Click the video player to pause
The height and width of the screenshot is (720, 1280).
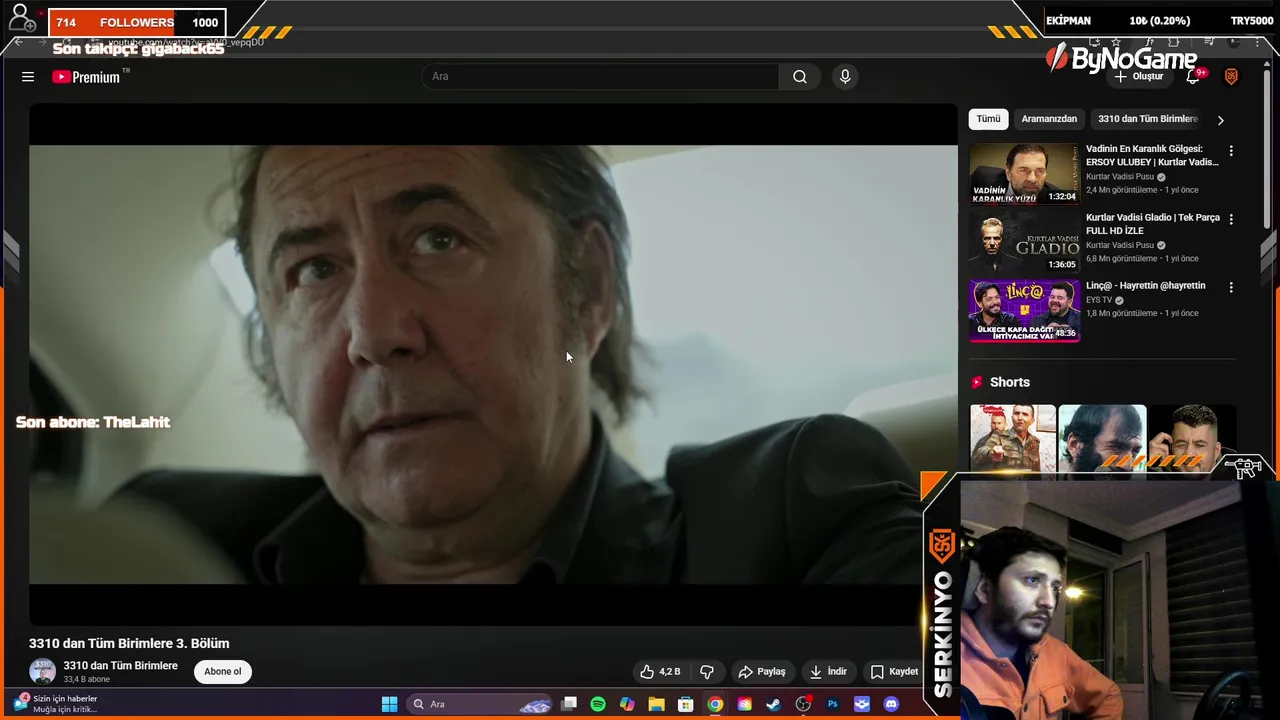click(x=493, y=365)
